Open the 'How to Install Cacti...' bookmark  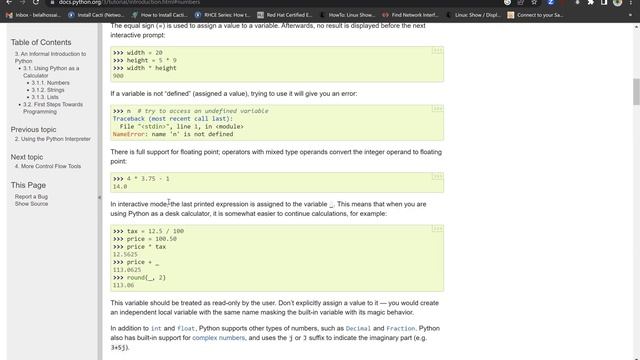[x=160, y=15]
